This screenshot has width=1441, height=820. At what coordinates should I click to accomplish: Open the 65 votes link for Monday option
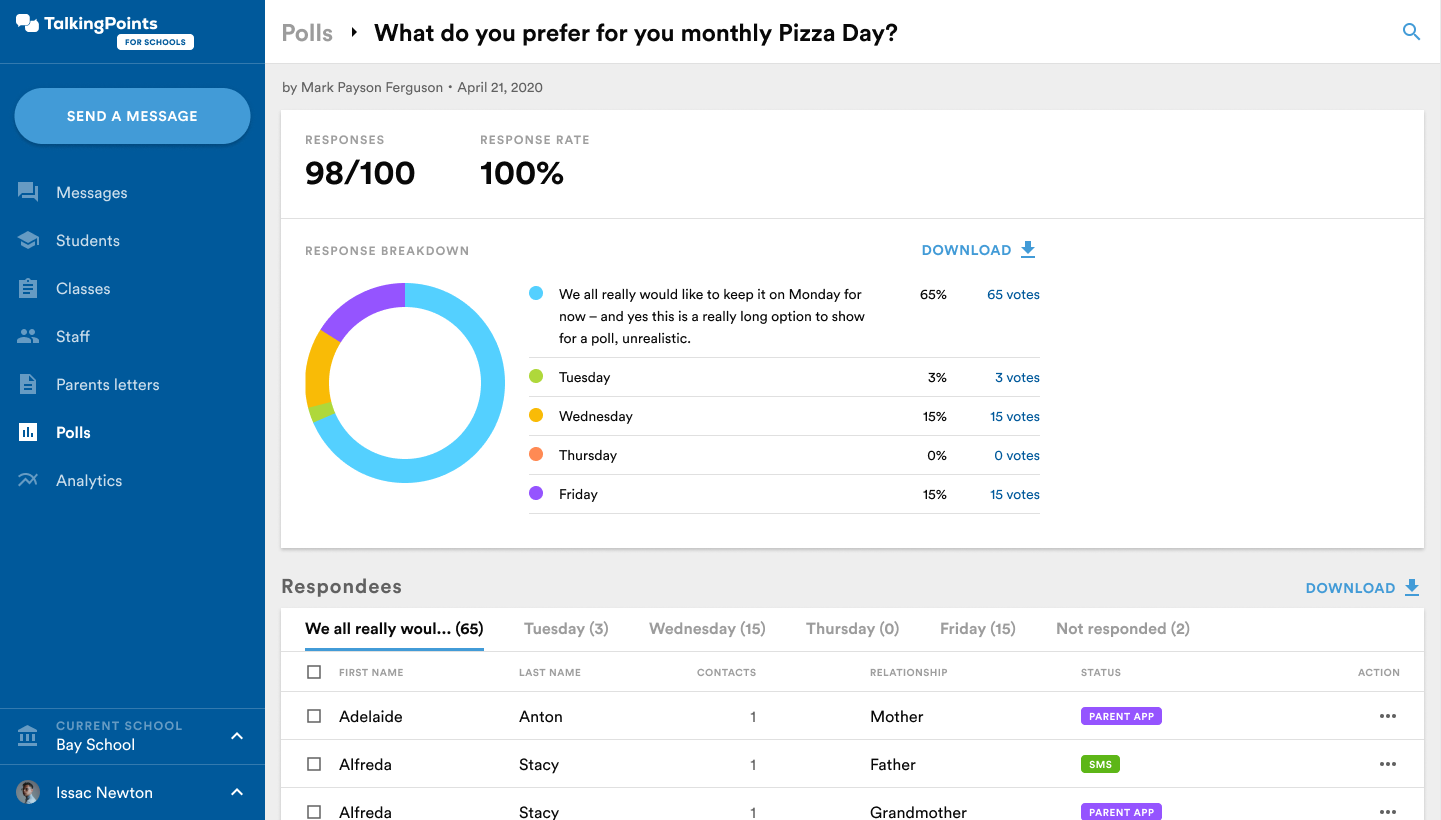(1012, 294)
